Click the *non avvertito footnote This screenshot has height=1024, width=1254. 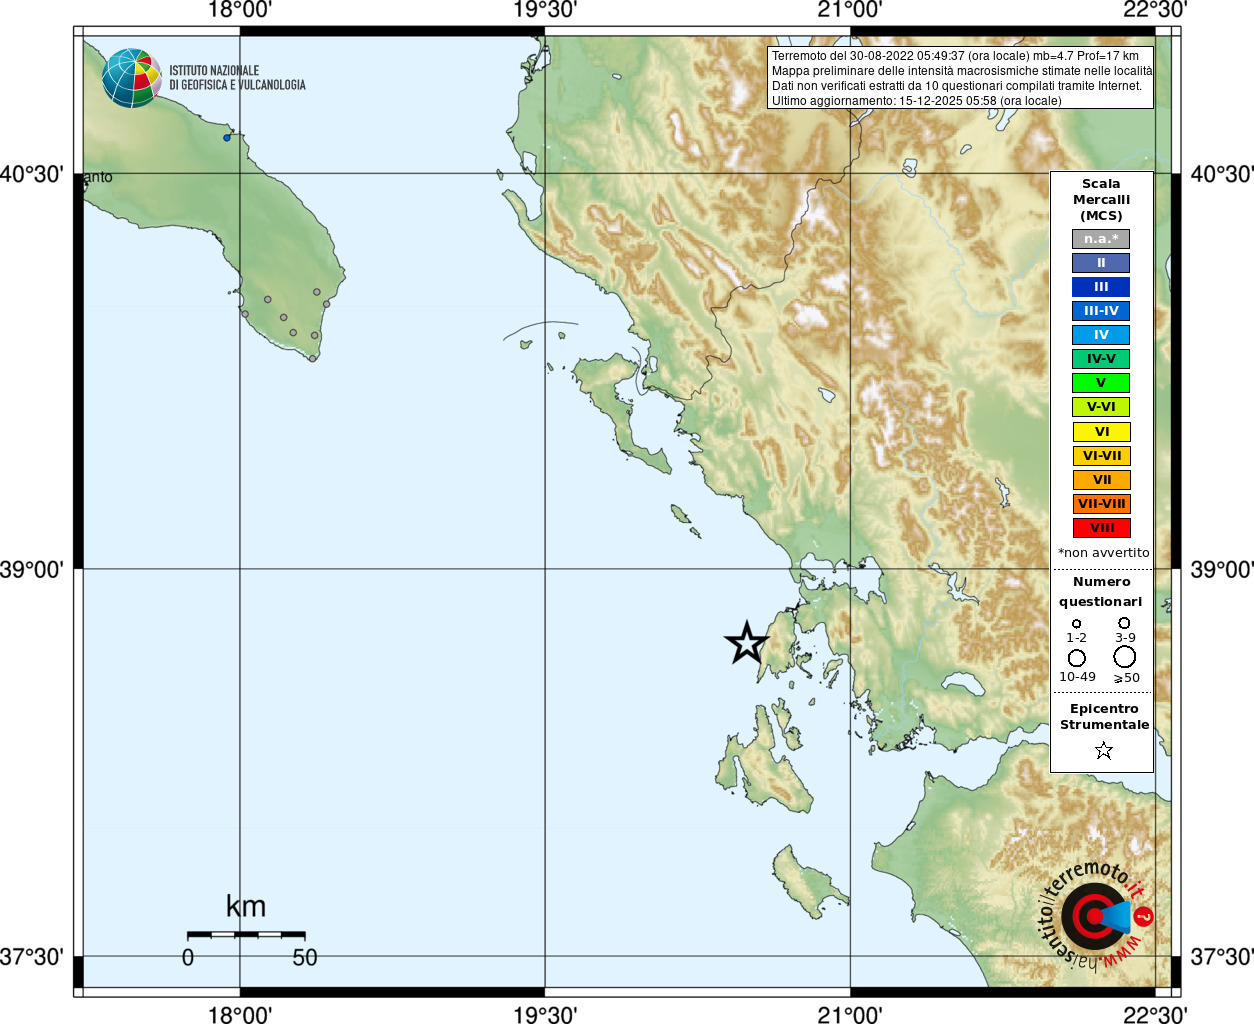click(x=1103, y=553)
